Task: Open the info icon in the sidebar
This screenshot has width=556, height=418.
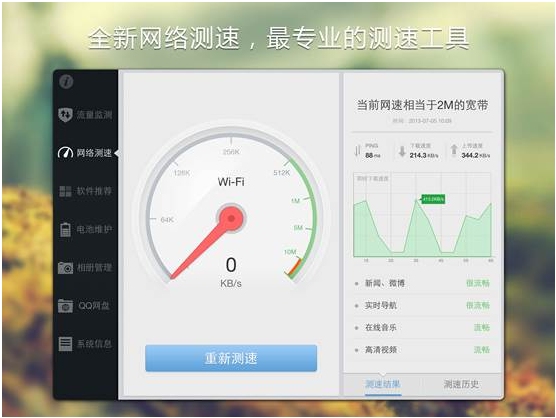Action: pos(66,82)
